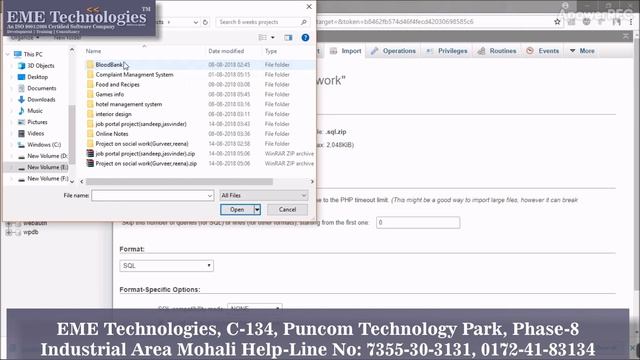Select the Complaint Managment System folder

coord(134,75)
